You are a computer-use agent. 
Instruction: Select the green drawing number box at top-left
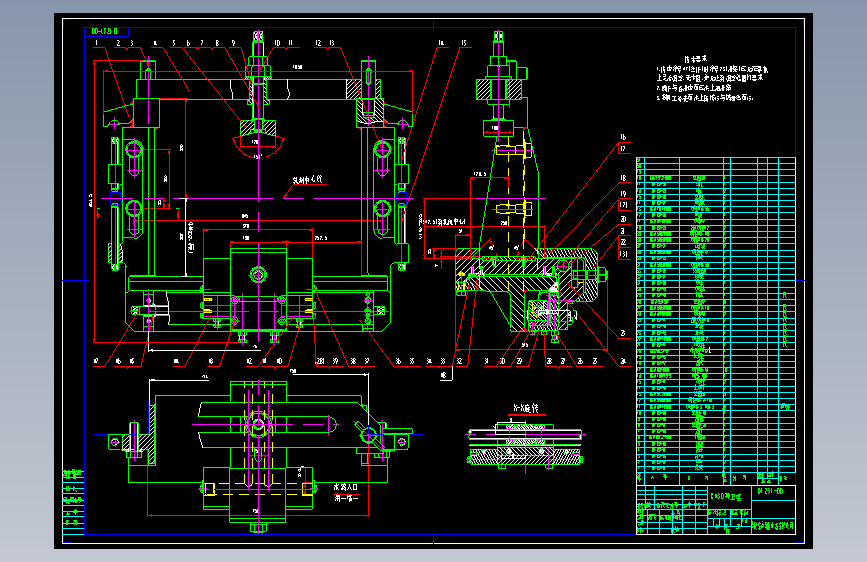coord(106,31)
